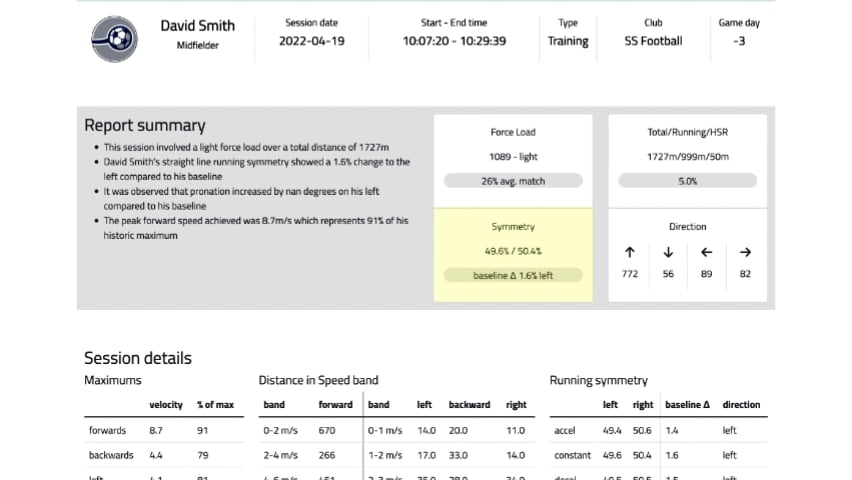Image resolution: width=852 pixels, height=480 pixels.
Task: Select the '5.0%' HSR progress bar
Action: click(x=687, y=181)
